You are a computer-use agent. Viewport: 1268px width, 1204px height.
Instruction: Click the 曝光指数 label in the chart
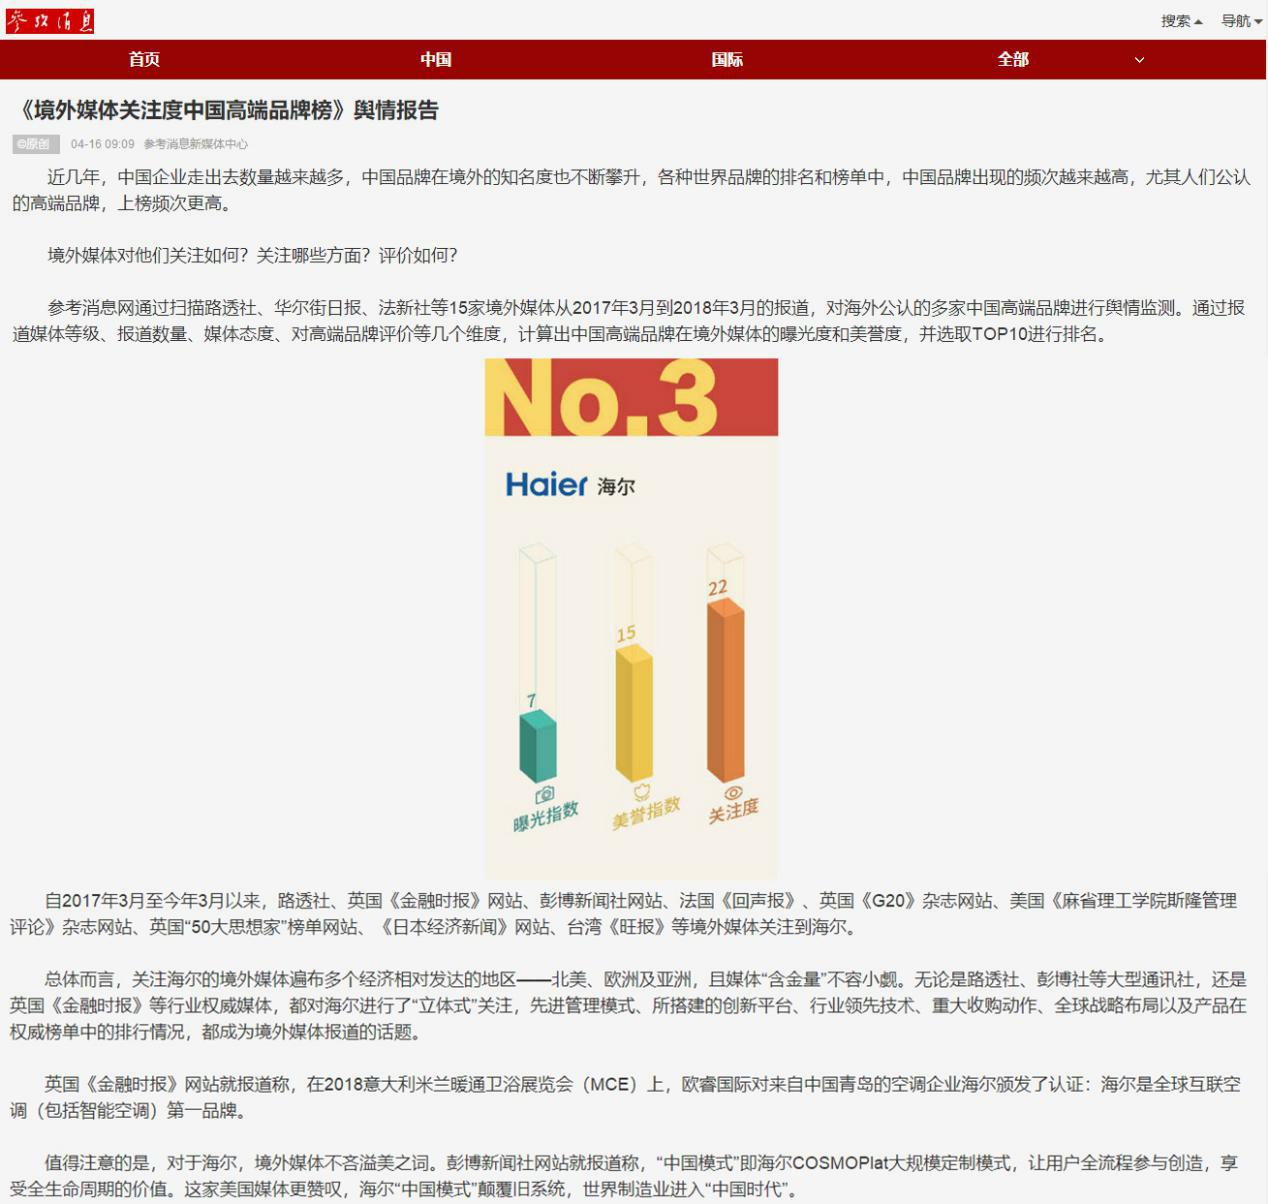pos(546,817)
